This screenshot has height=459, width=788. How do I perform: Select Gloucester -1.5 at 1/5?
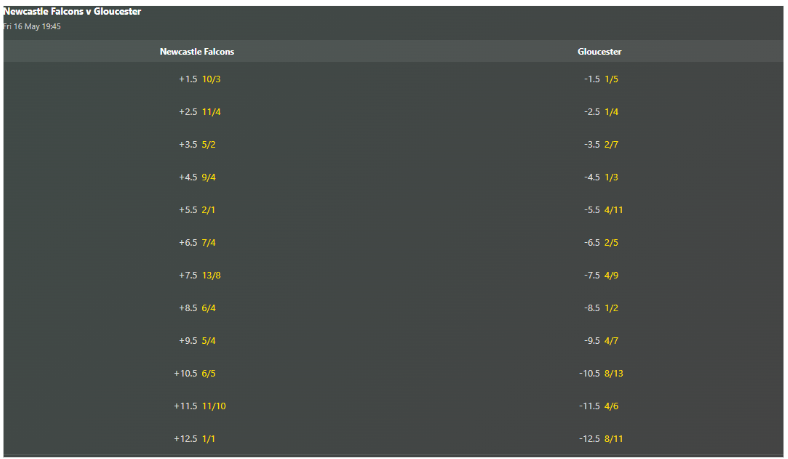point(601,79)
